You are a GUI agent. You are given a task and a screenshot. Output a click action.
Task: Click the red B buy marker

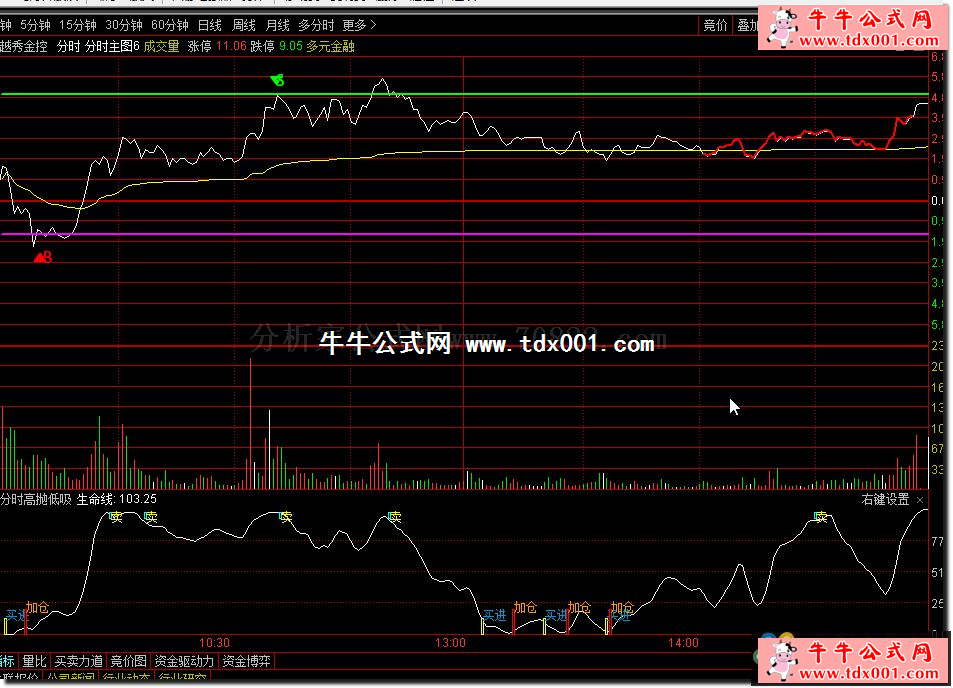(x=43, y=258)
